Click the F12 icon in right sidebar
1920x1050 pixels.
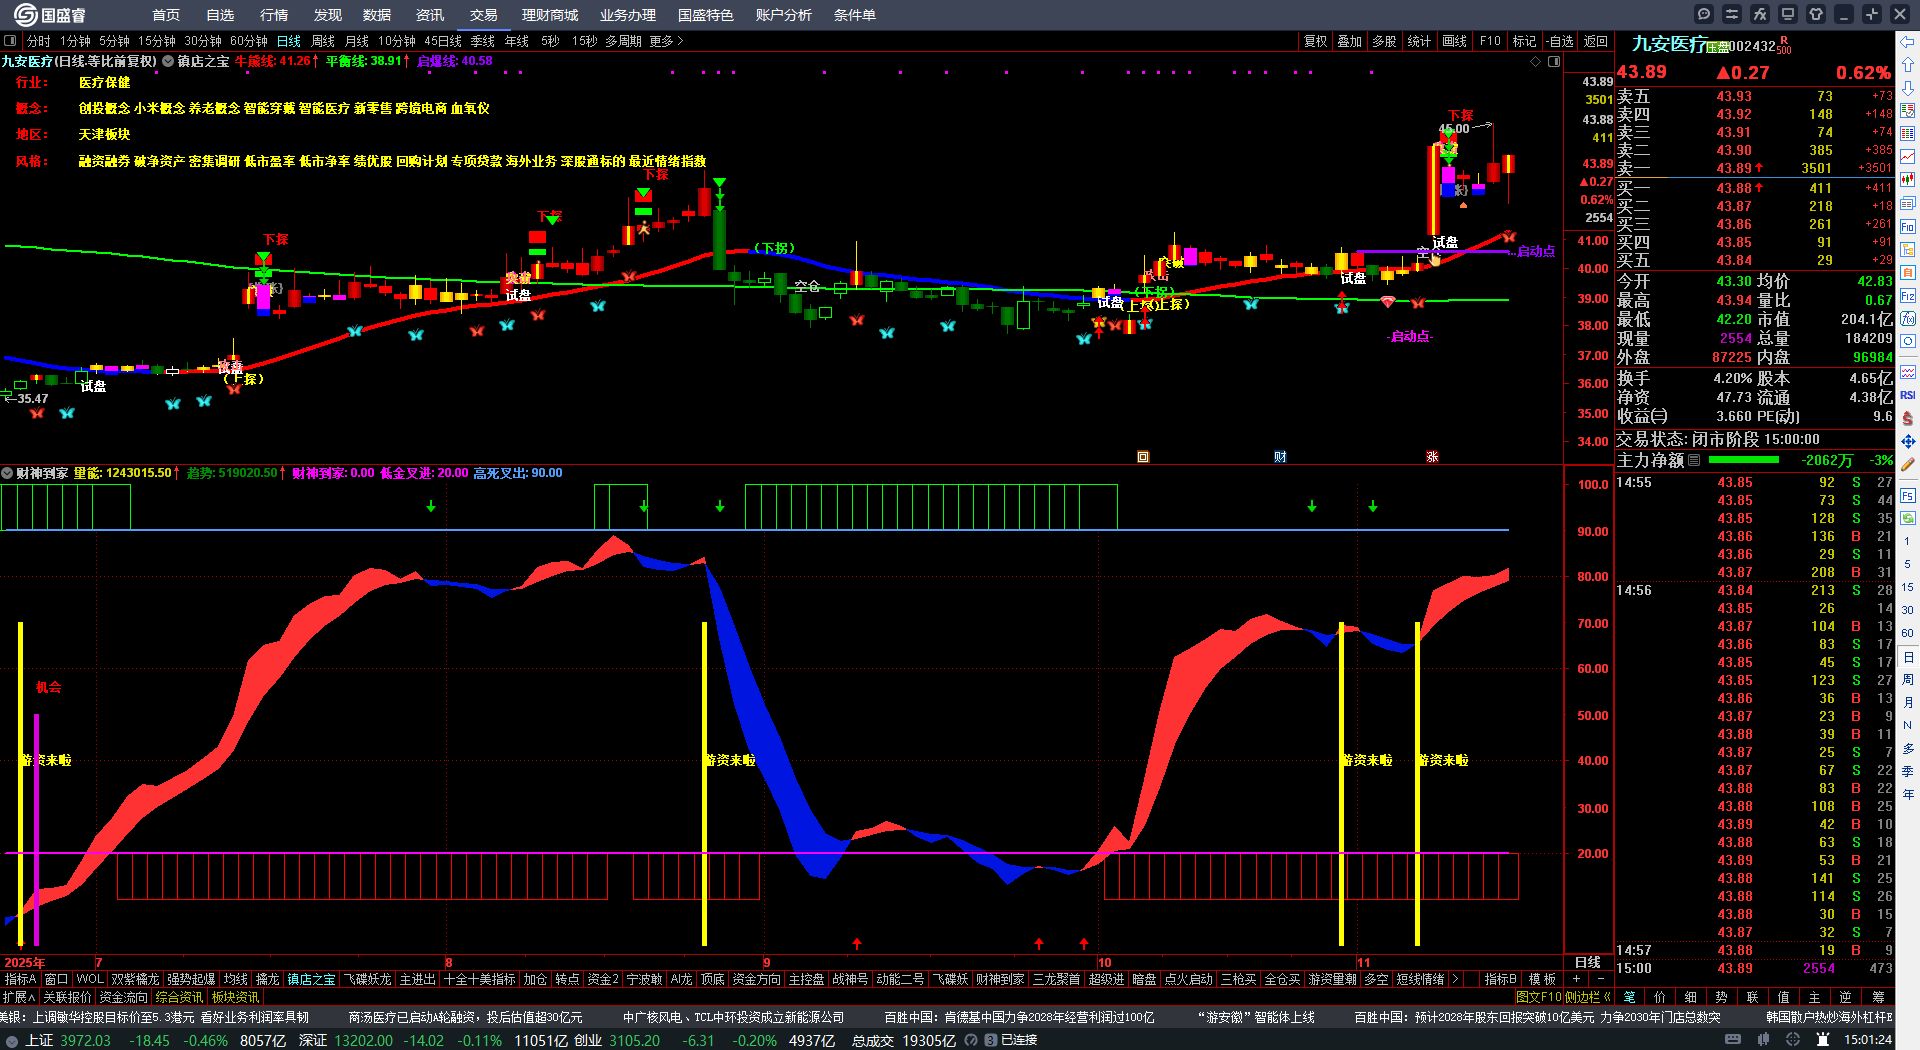(1908, 296)
